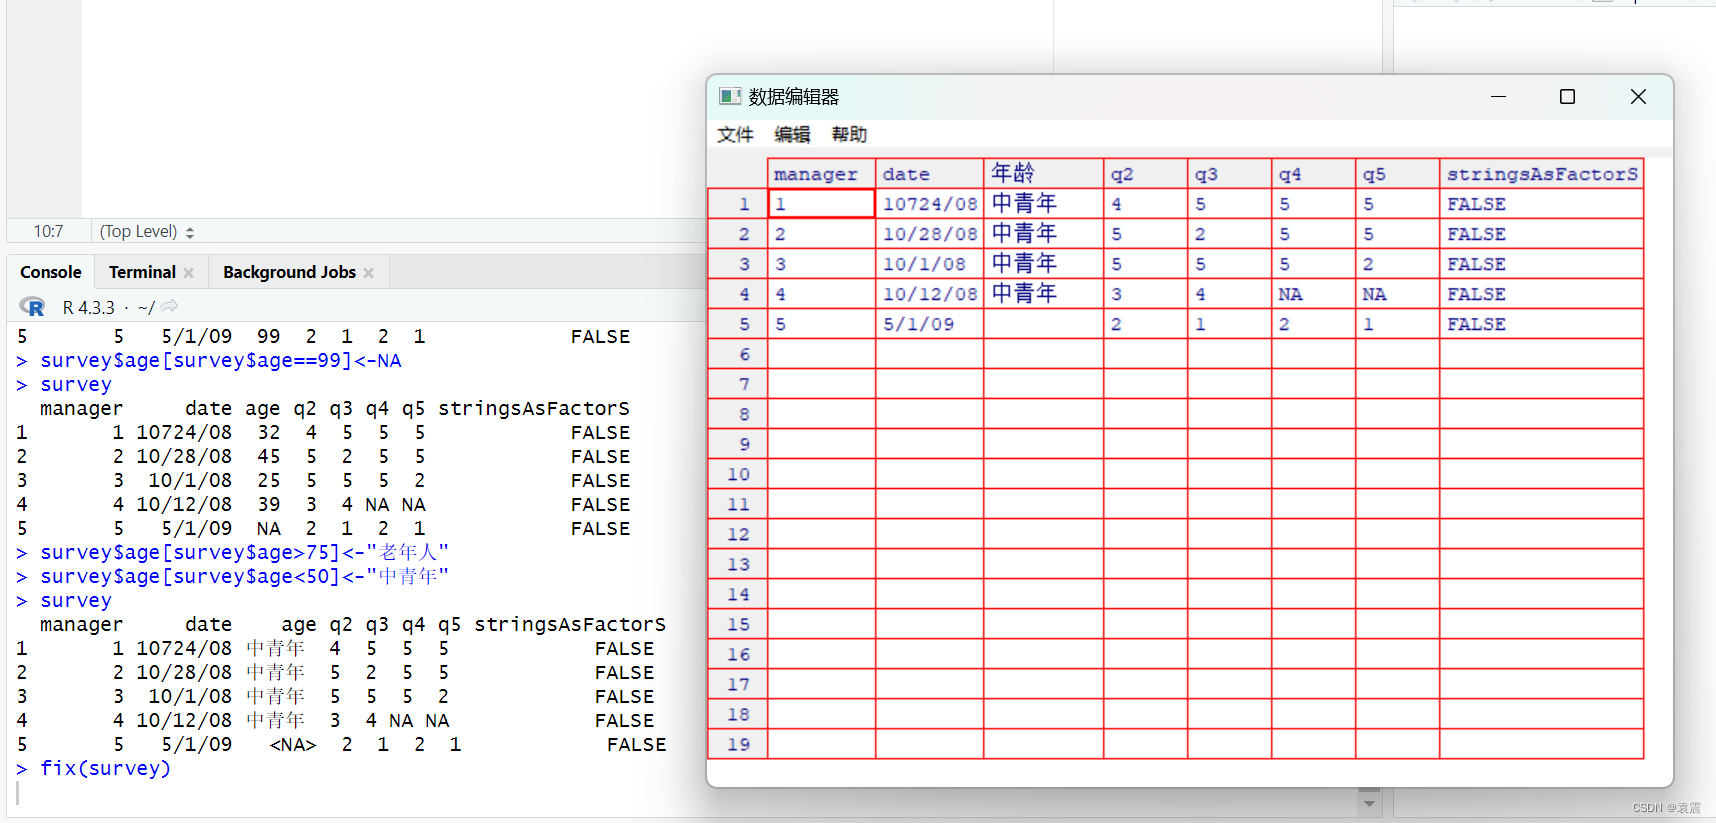
Task: Click row header number 6
Action: click(738, 353)
